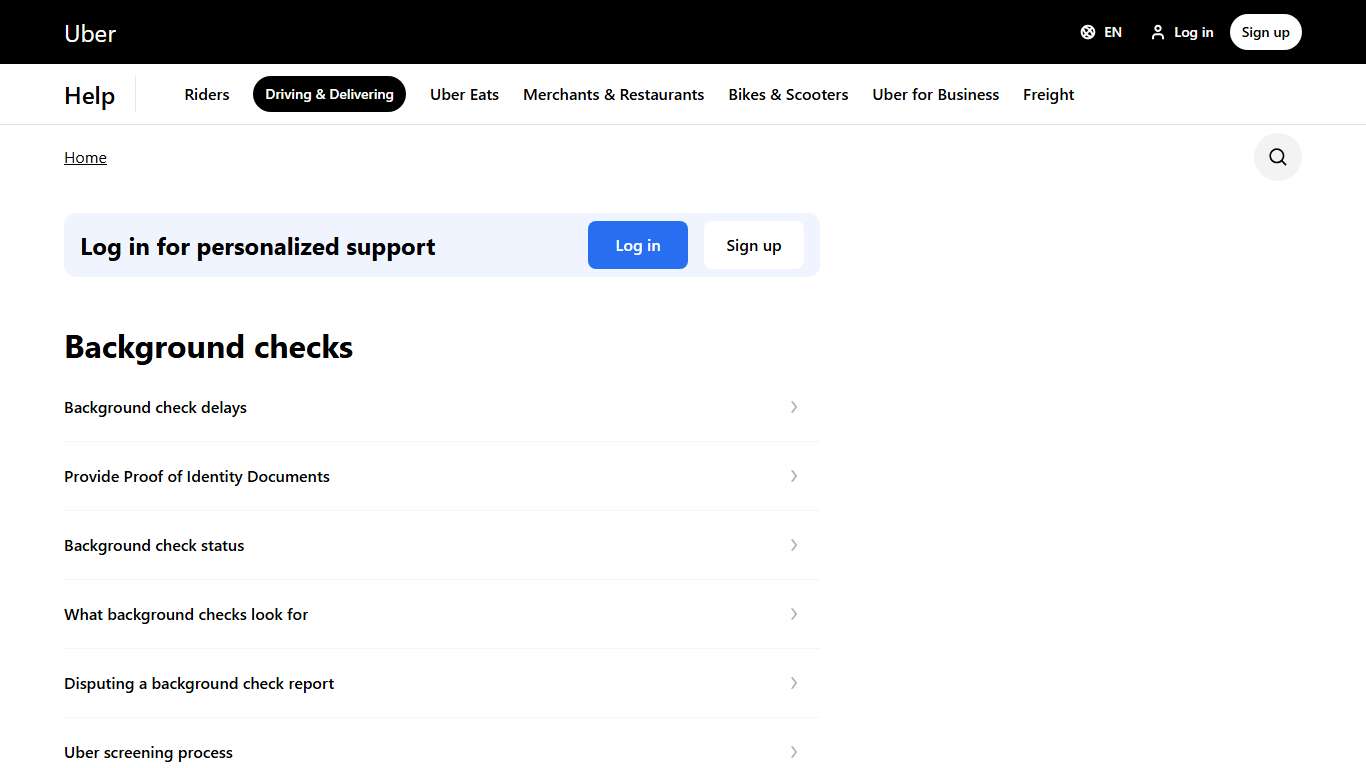
Task: Select the Uber Eats category
Action: pos(464,94)
